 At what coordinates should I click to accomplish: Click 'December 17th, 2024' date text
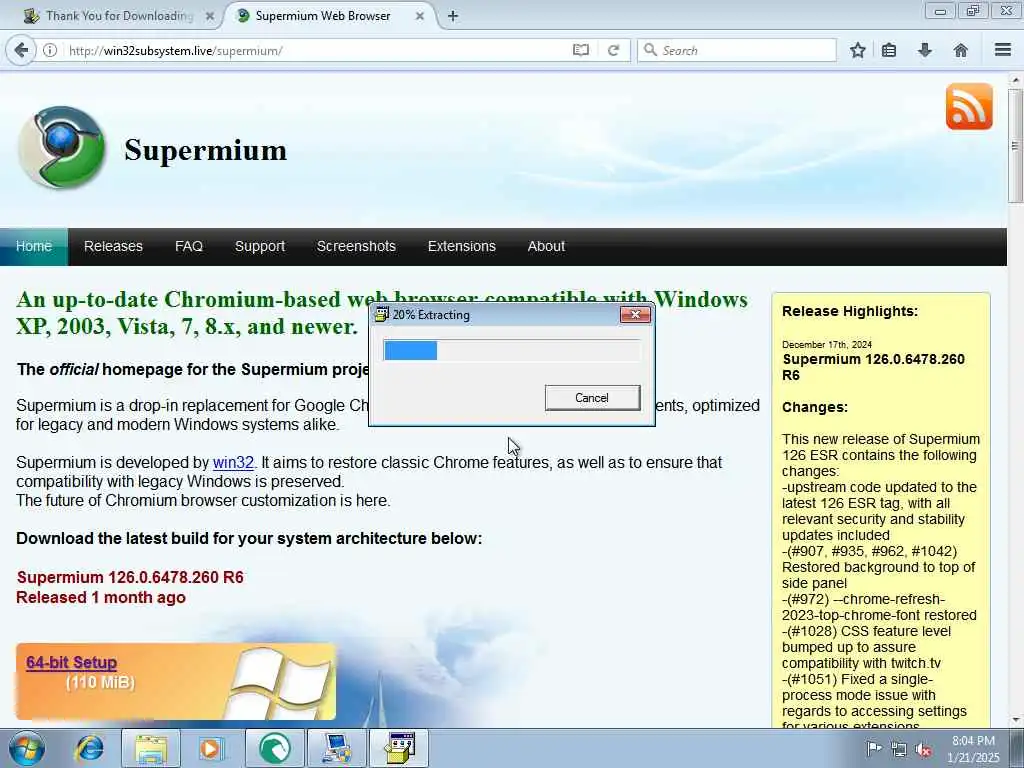coord(827,344)
